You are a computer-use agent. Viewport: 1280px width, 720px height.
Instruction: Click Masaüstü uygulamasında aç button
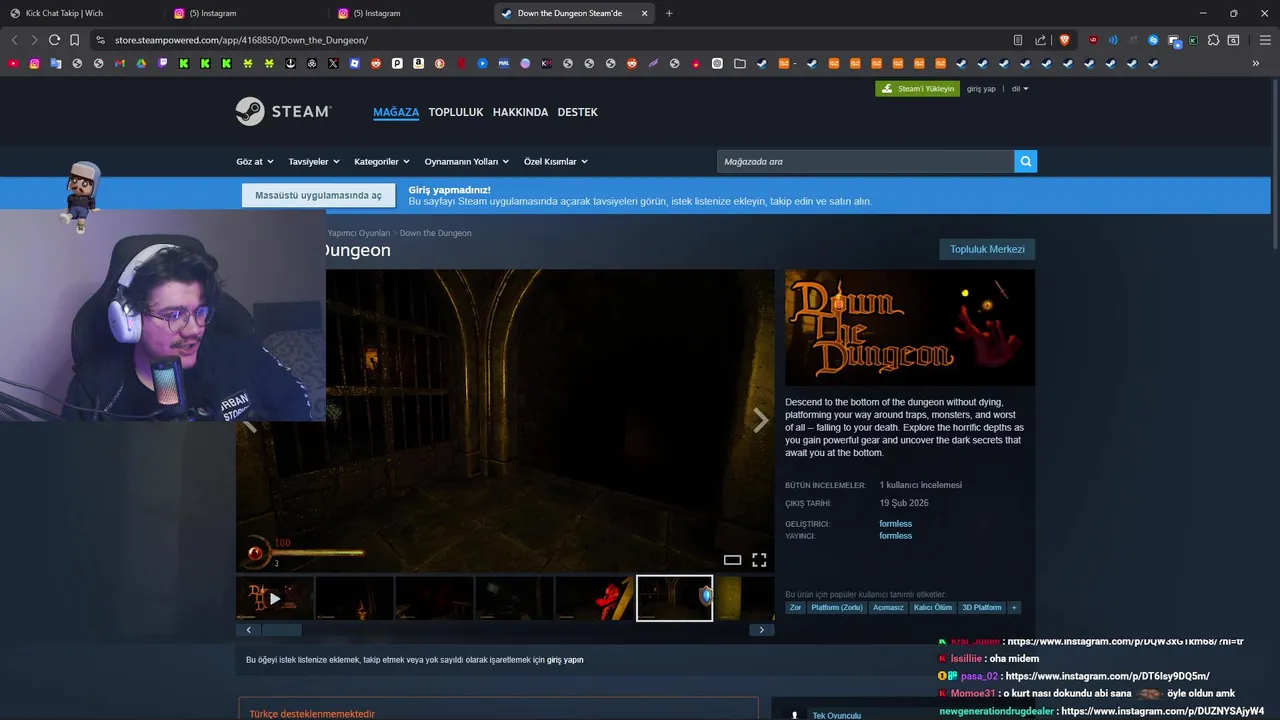click(x=318, y=195)
